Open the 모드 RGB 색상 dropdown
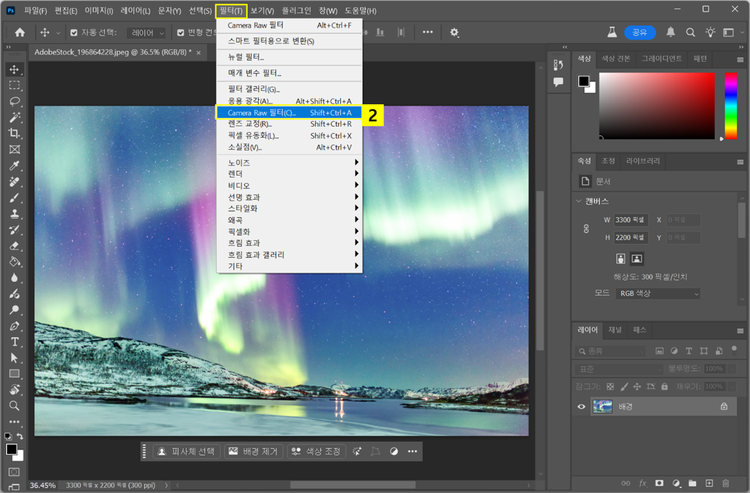This screenshot has width=750, height=493. point(658,293)
